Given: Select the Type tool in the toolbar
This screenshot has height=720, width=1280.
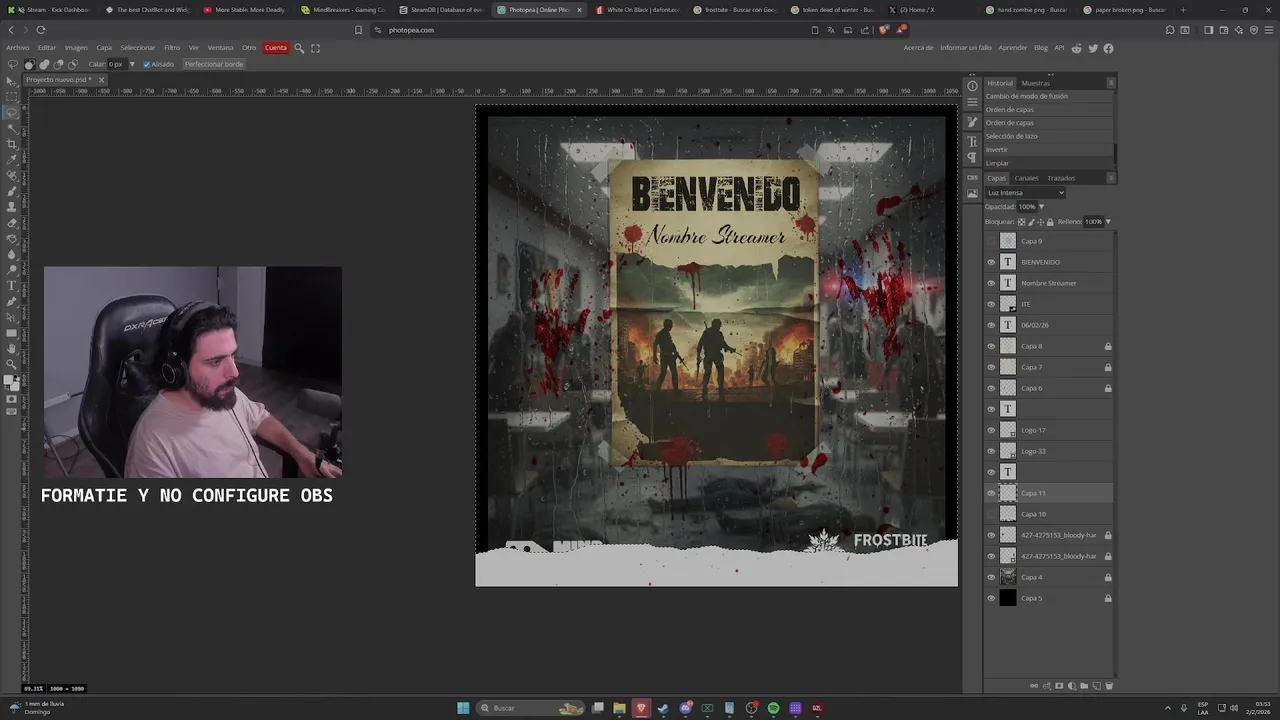Looking at the screenshot, I should pos(12,285).
